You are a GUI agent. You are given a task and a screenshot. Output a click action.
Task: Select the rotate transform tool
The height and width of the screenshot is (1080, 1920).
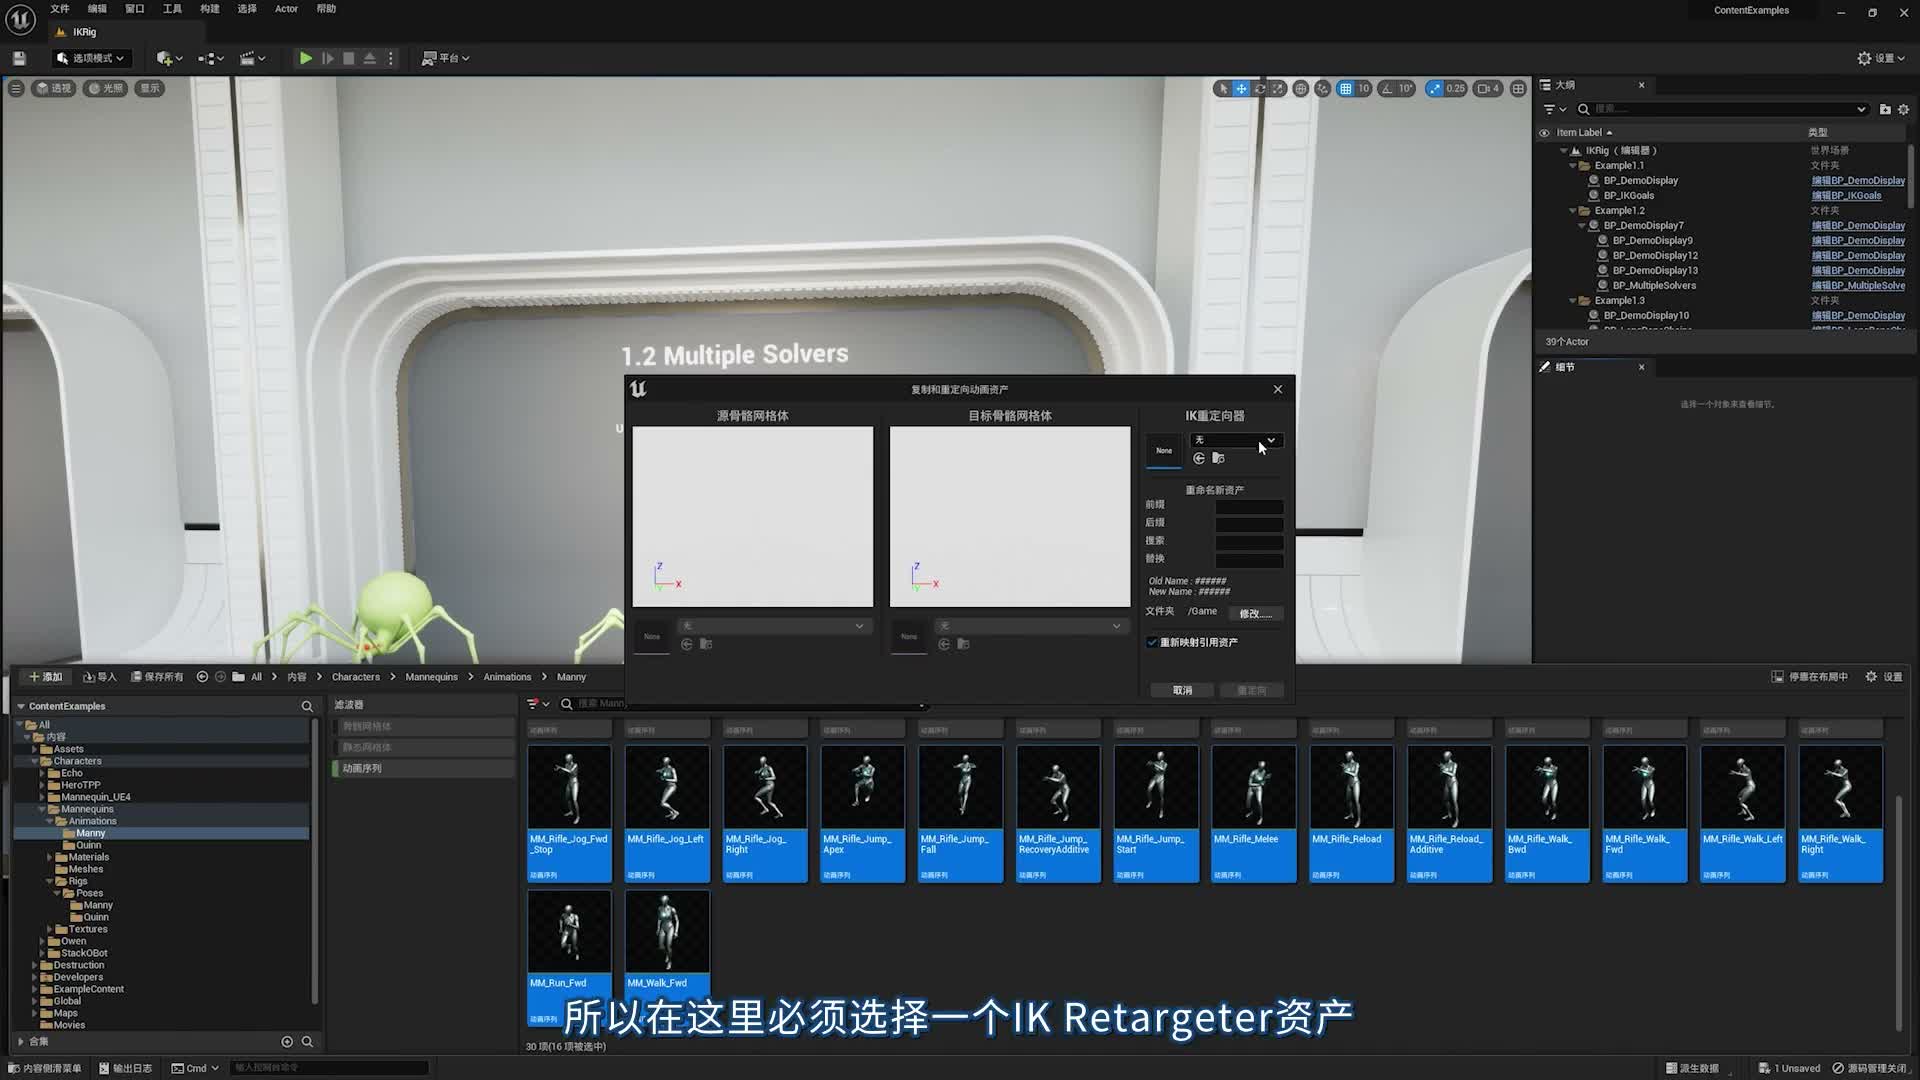click(x=1260, y=89)
